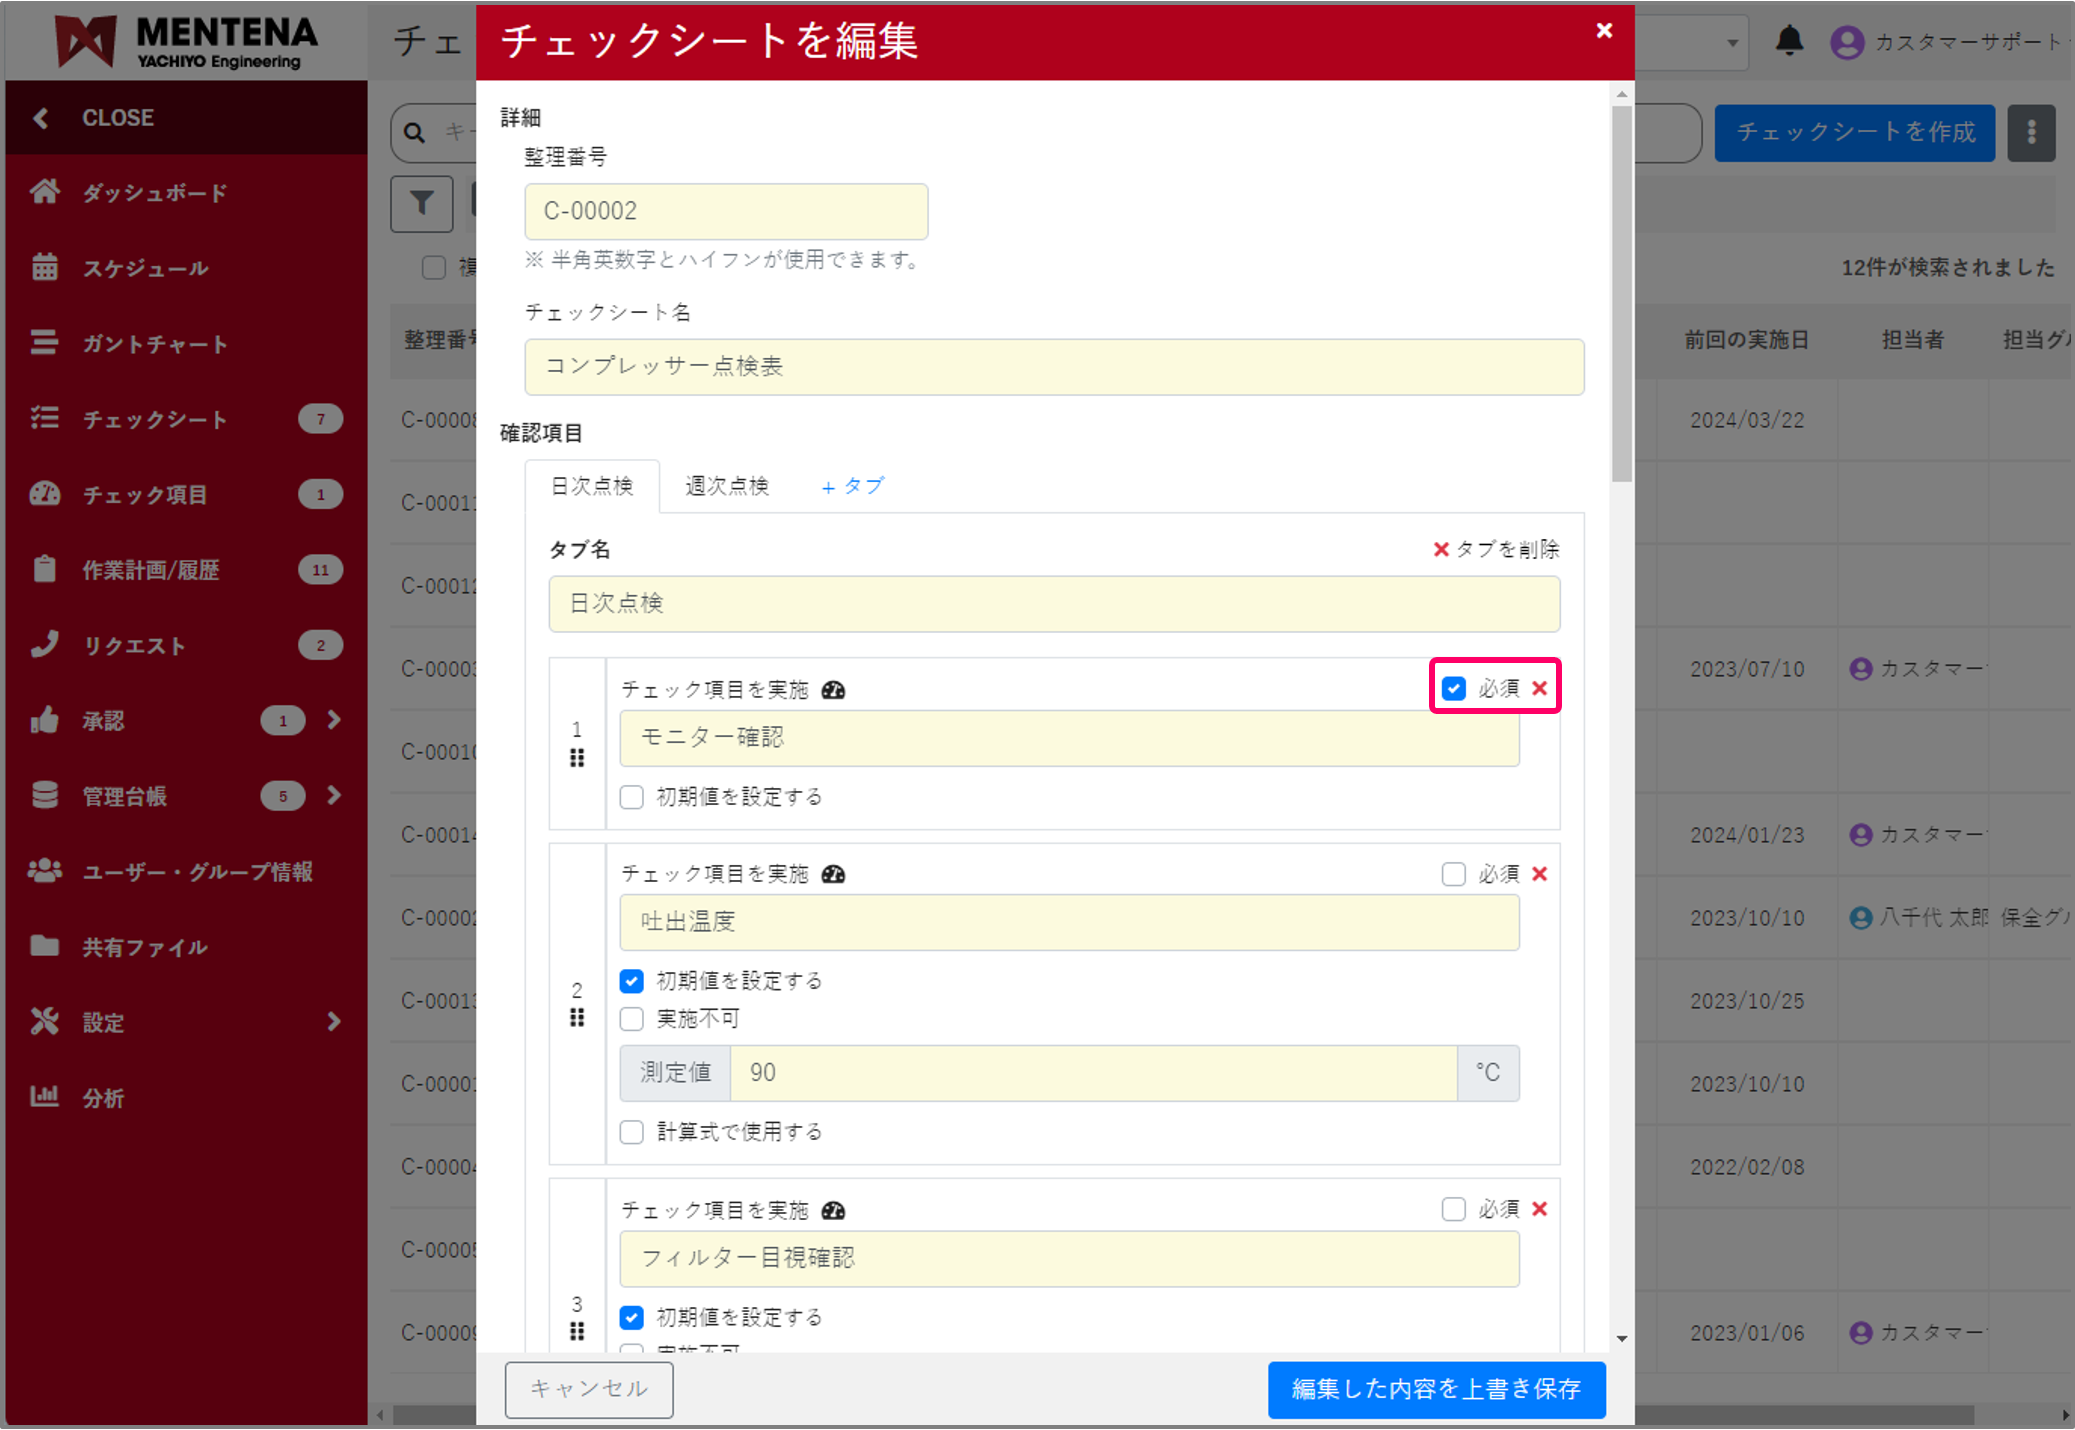
Task: Open notifications via the bell icon
Action: [x=1790, y=41]
